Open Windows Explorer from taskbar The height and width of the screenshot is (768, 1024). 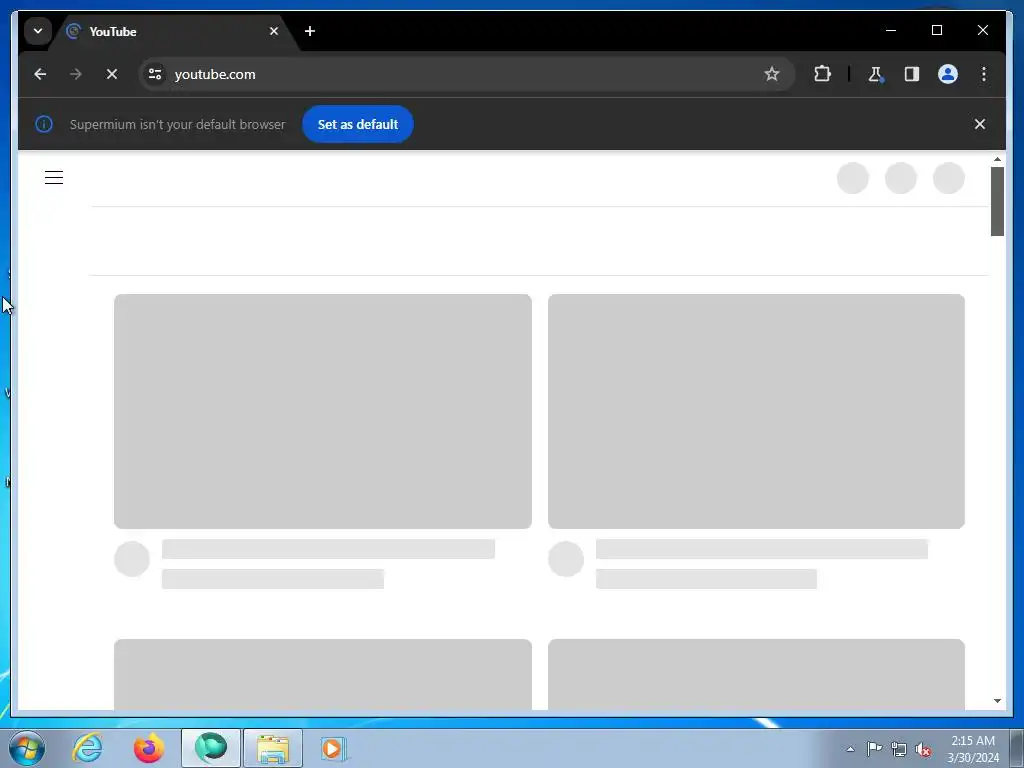273,748
